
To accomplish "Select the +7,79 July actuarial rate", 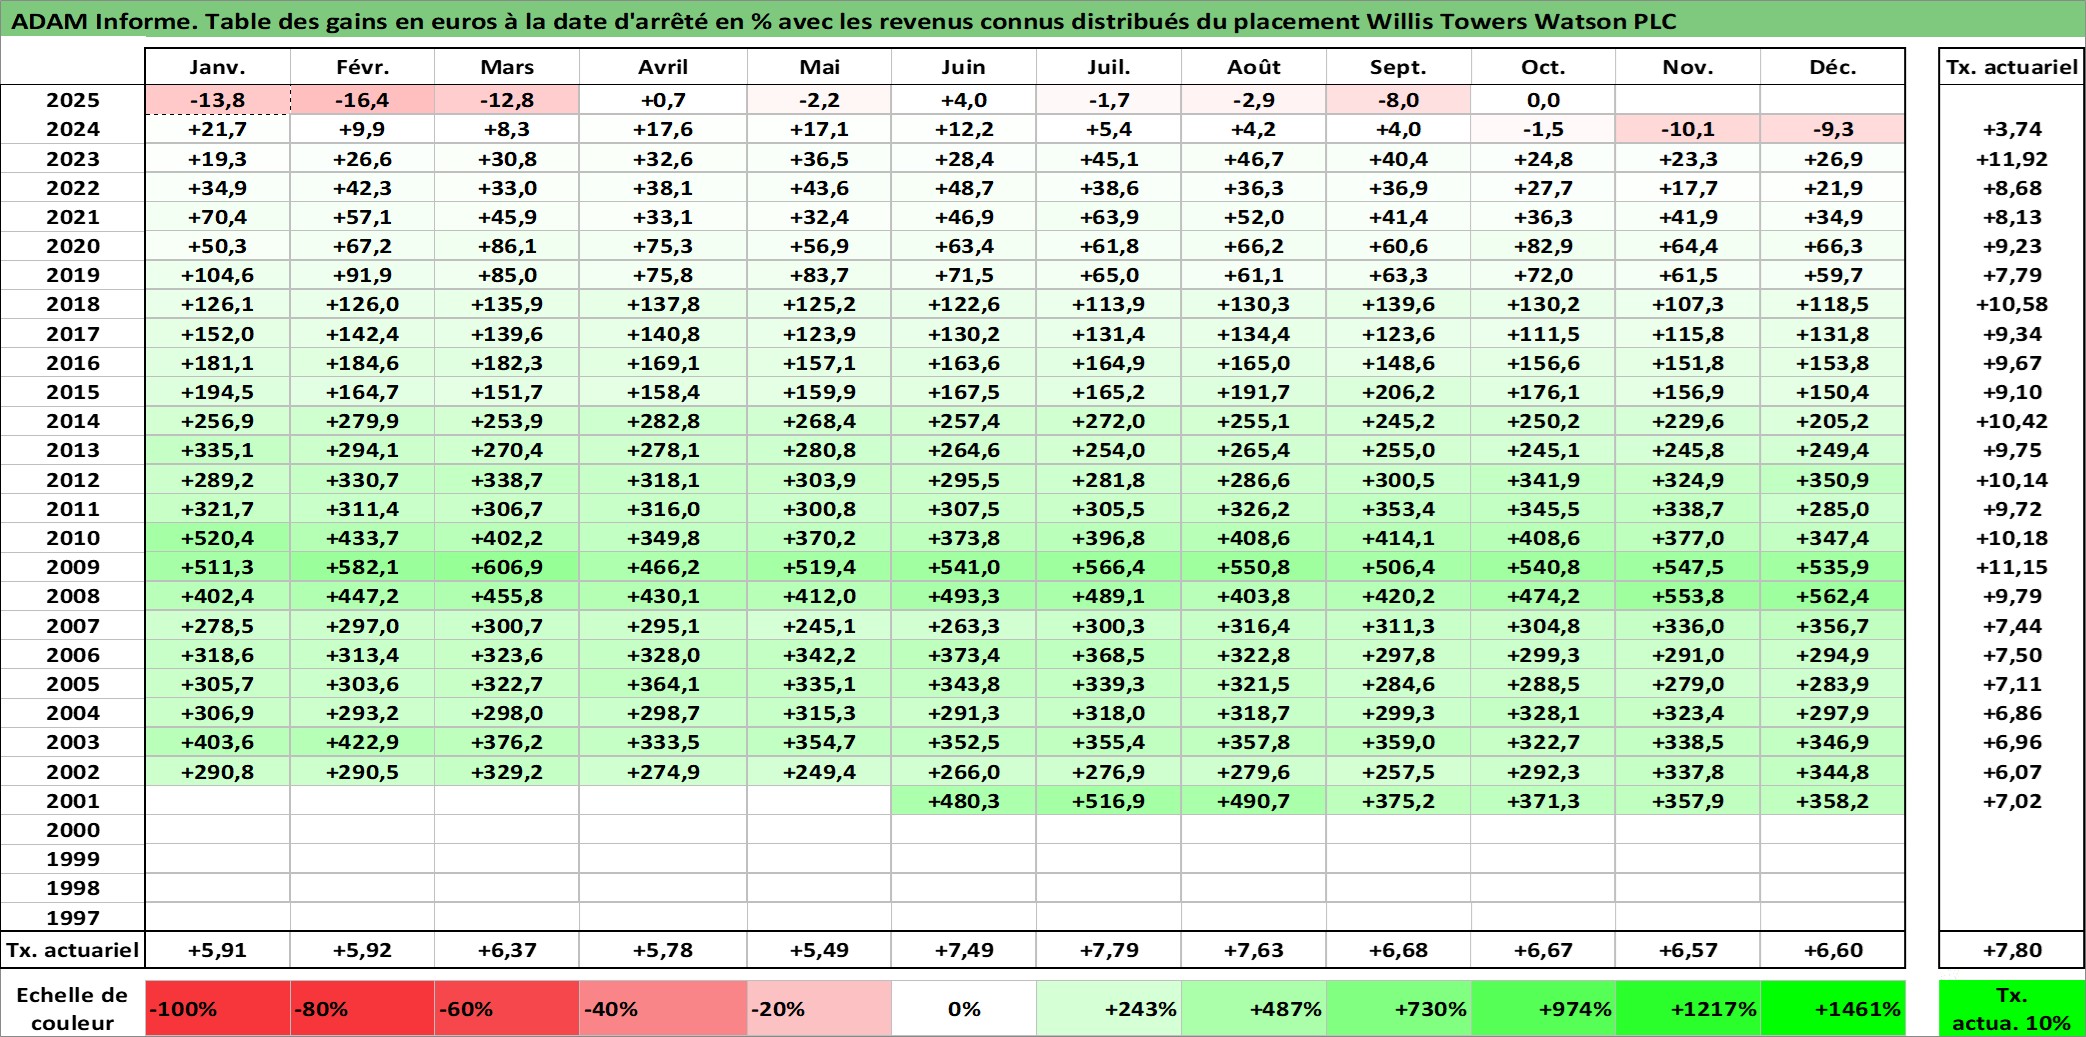I will [1109, 950].
